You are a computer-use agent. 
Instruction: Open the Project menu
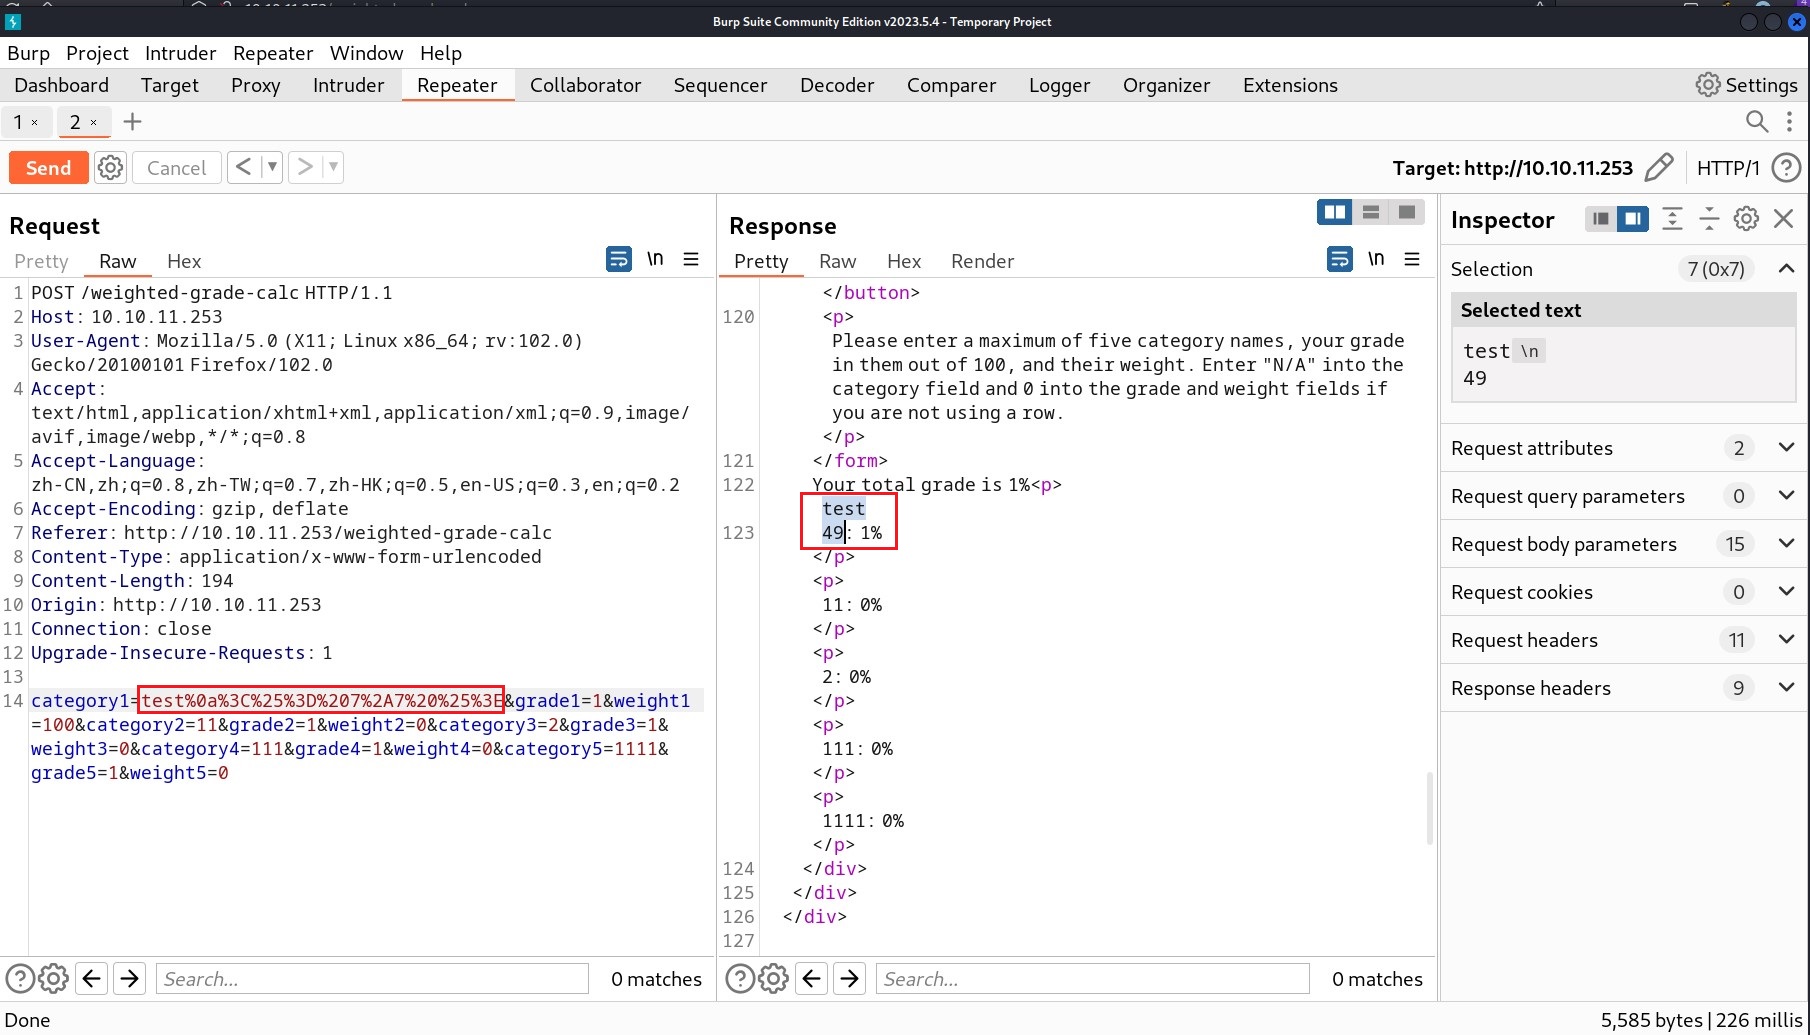[x=97, y=53]
